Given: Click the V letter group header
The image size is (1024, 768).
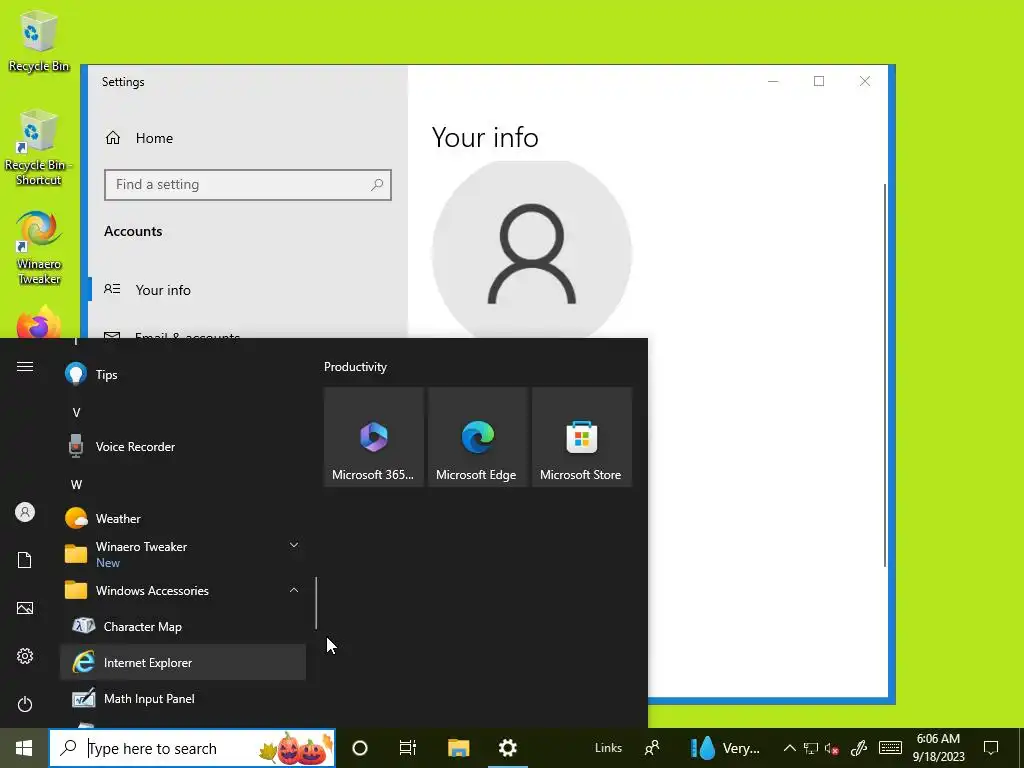Looking at the screenshot, I should point(76,413).
